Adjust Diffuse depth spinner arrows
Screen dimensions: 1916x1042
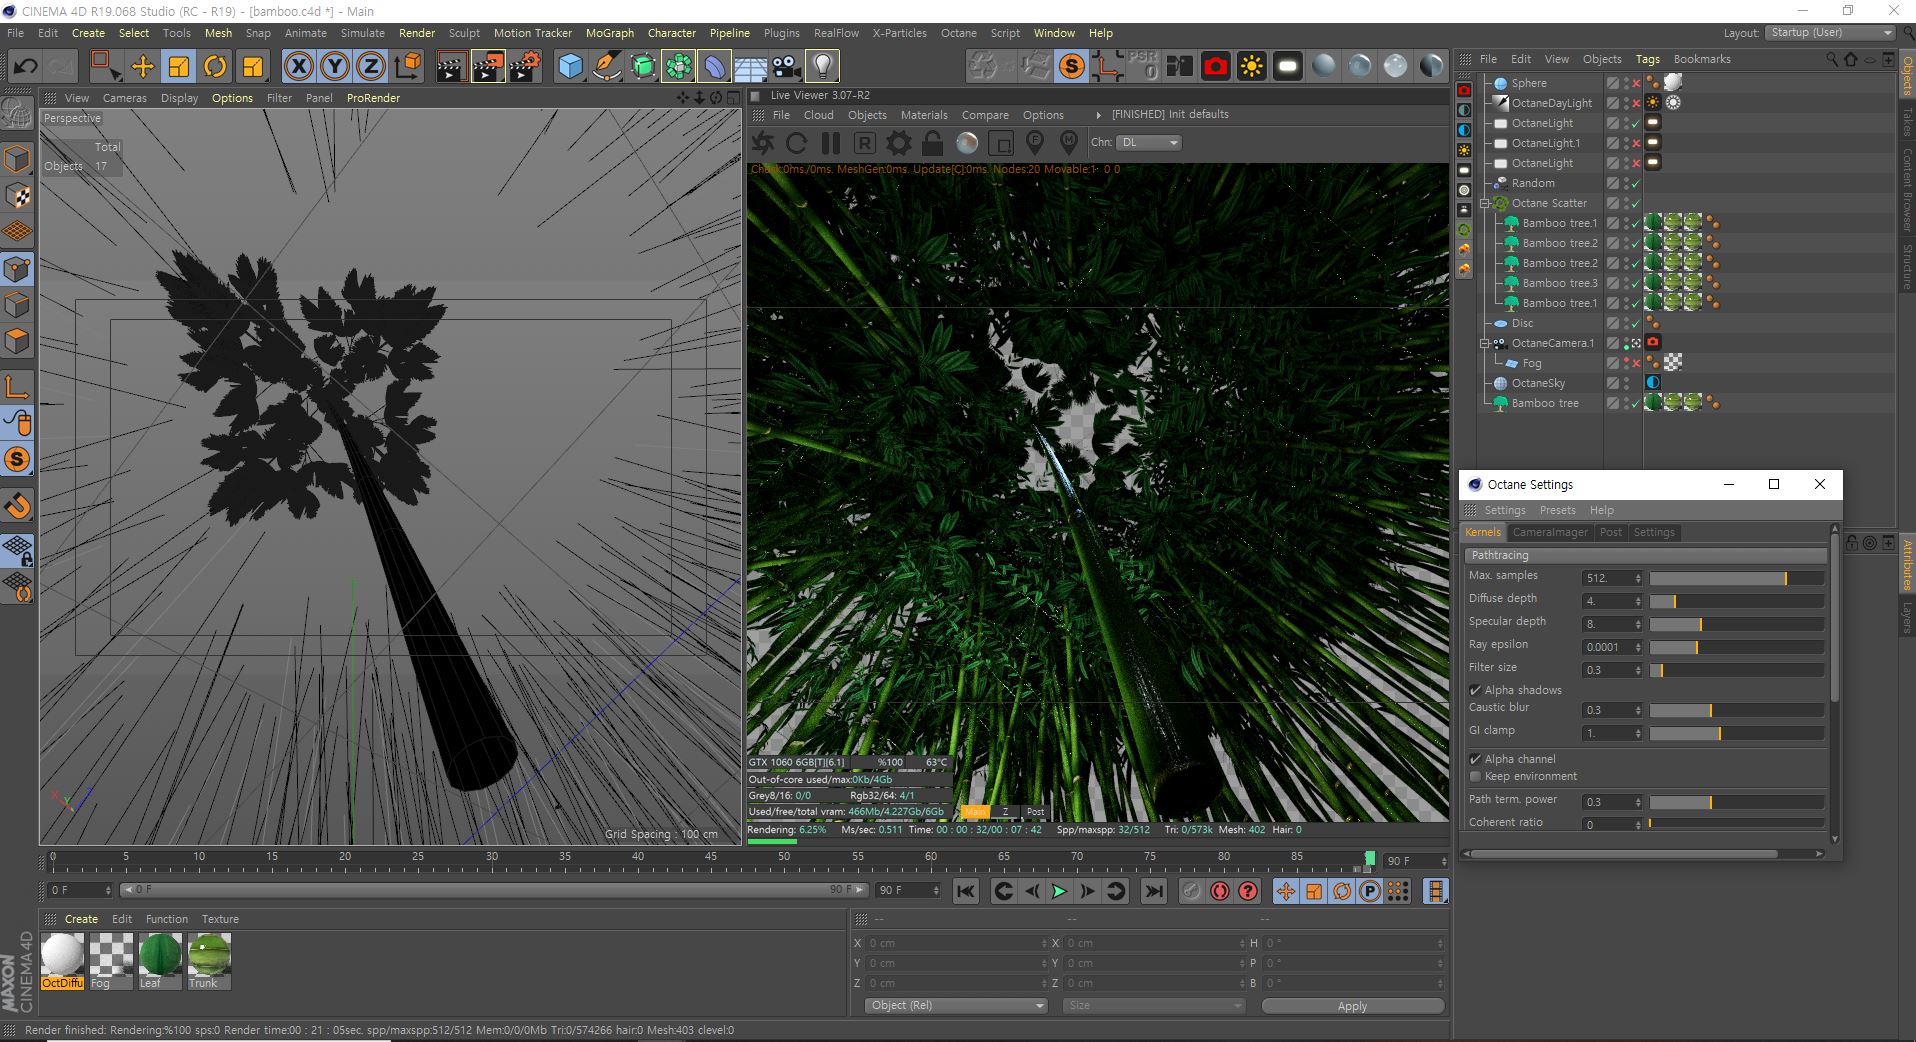pos(1637,601)
